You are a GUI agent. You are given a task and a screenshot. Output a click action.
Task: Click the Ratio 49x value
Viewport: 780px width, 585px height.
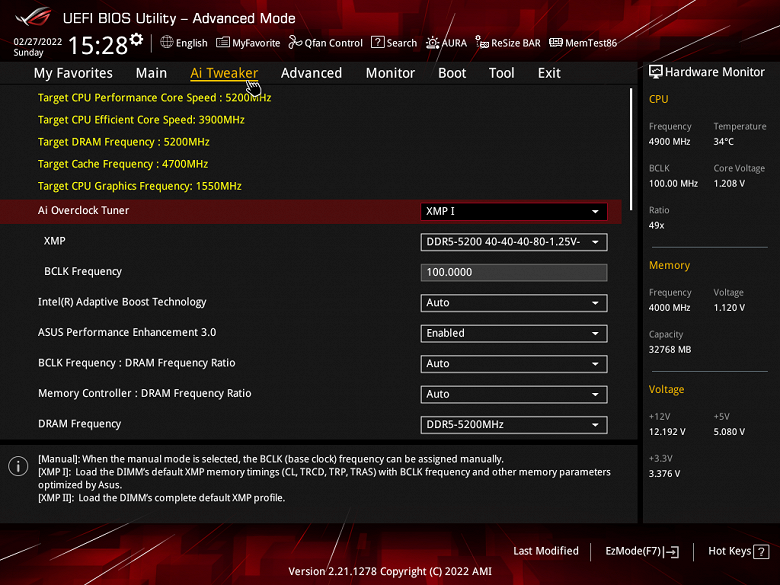pos(656,225)
